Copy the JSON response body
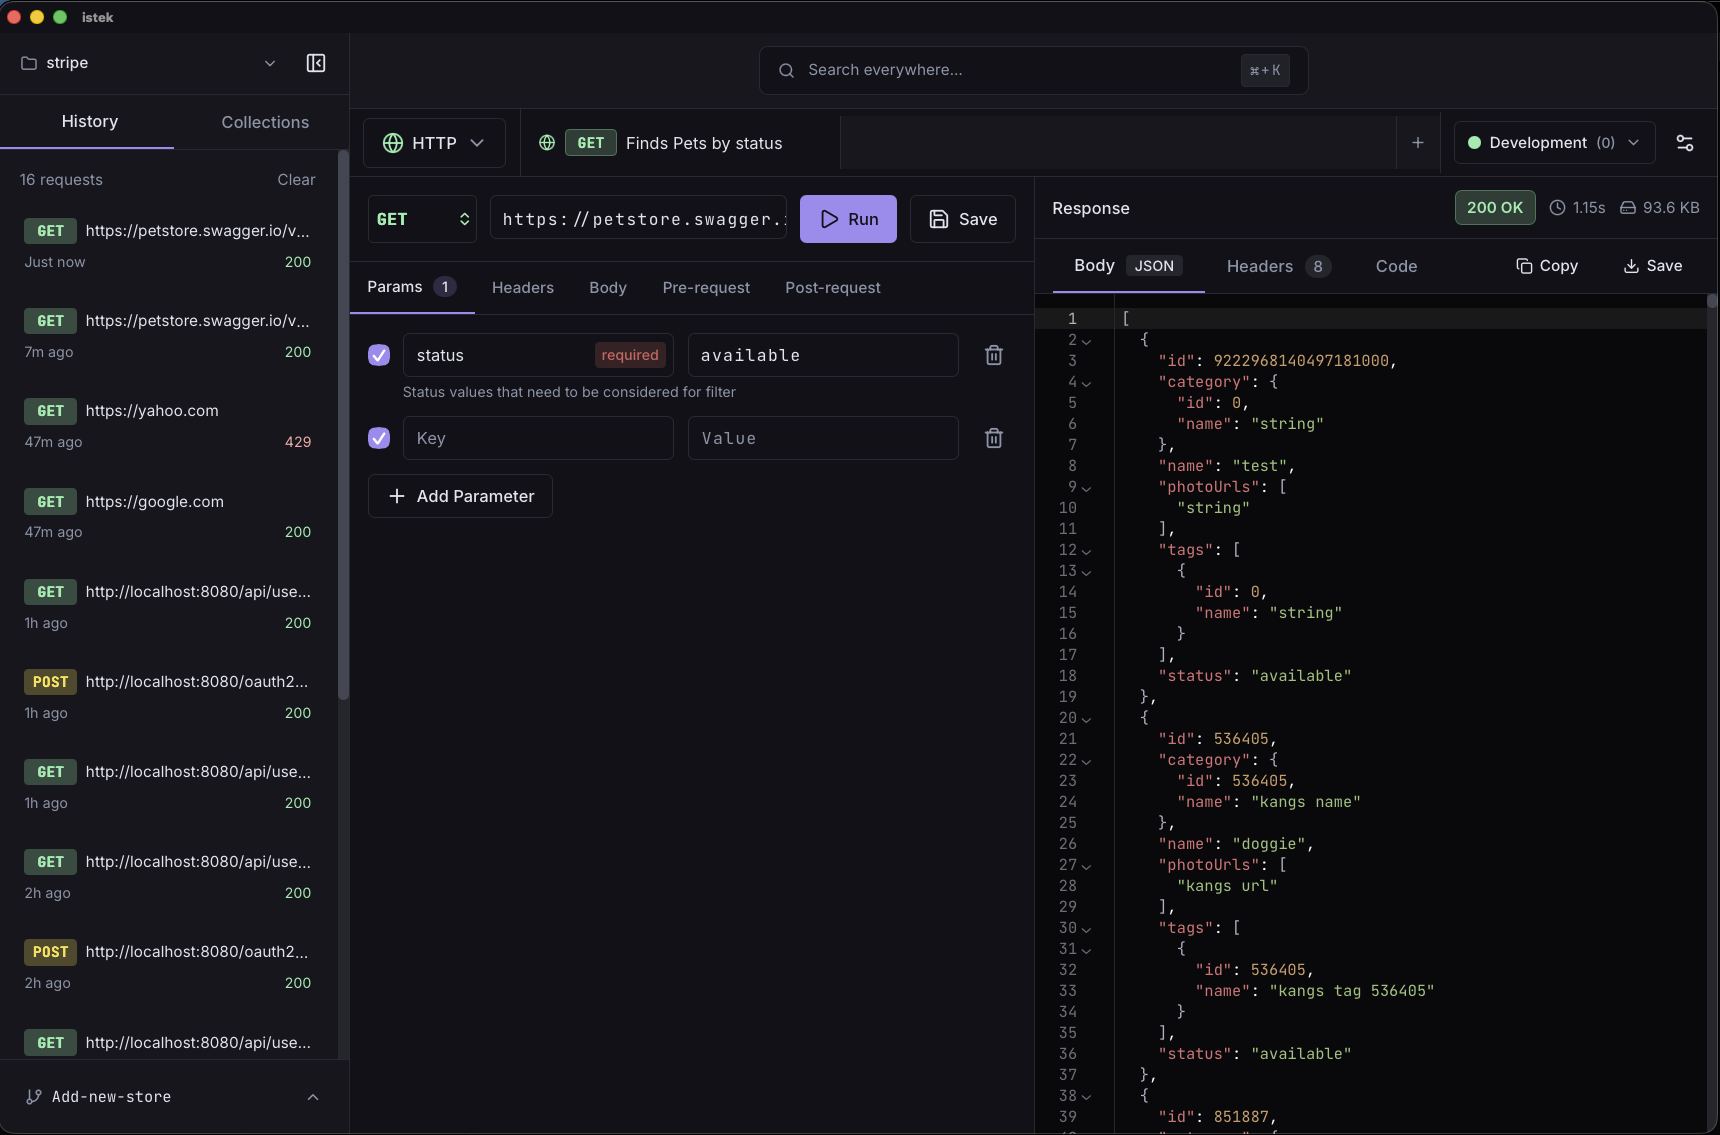The image size is (1720, 1135). click(x=1547, y=266)
